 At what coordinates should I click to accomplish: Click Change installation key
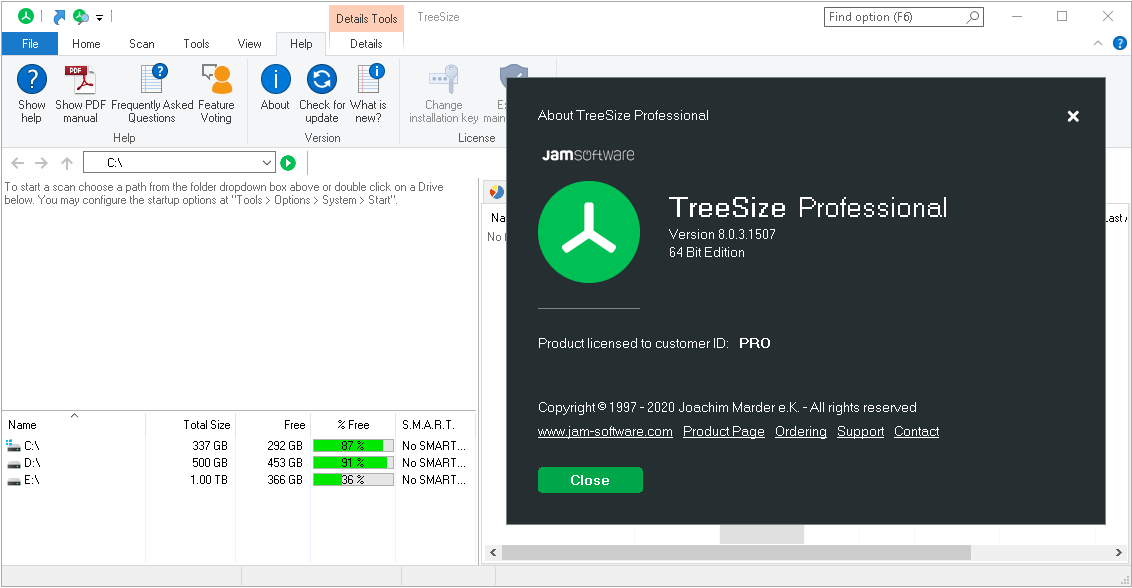point(443,94)
